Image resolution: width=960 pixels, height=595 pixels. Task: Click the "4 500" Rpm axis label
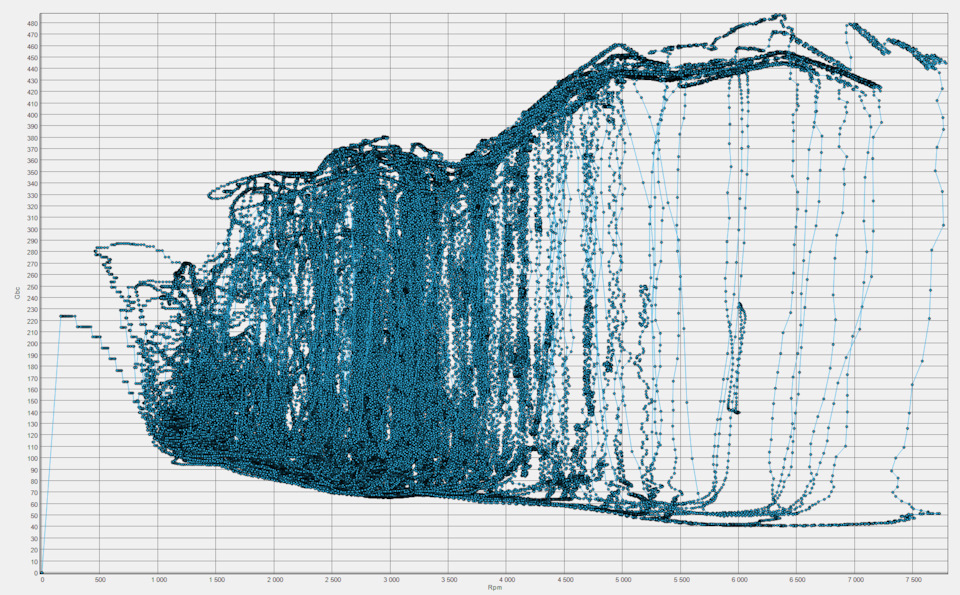click(x=565, y=579)
